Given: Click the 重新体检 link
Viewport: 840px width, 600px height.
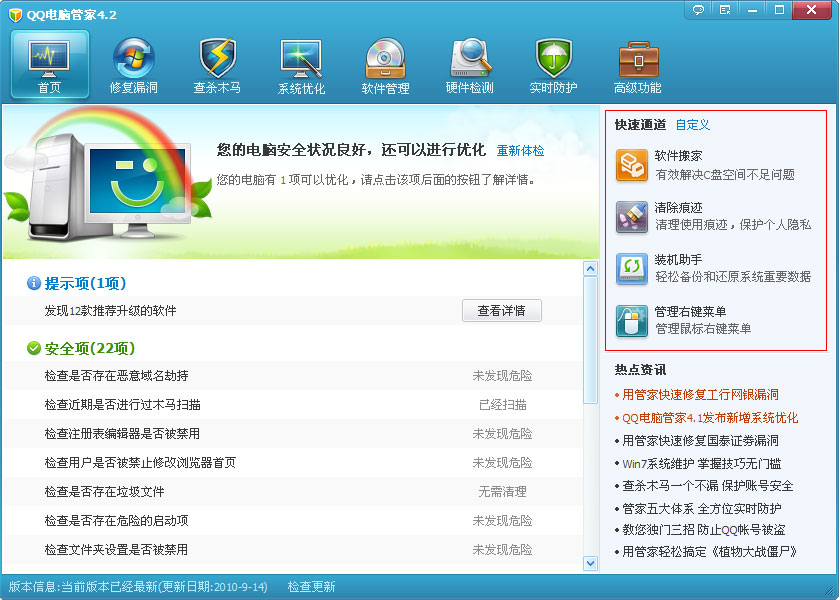Looking at the screenshot, I should (520, 151).
